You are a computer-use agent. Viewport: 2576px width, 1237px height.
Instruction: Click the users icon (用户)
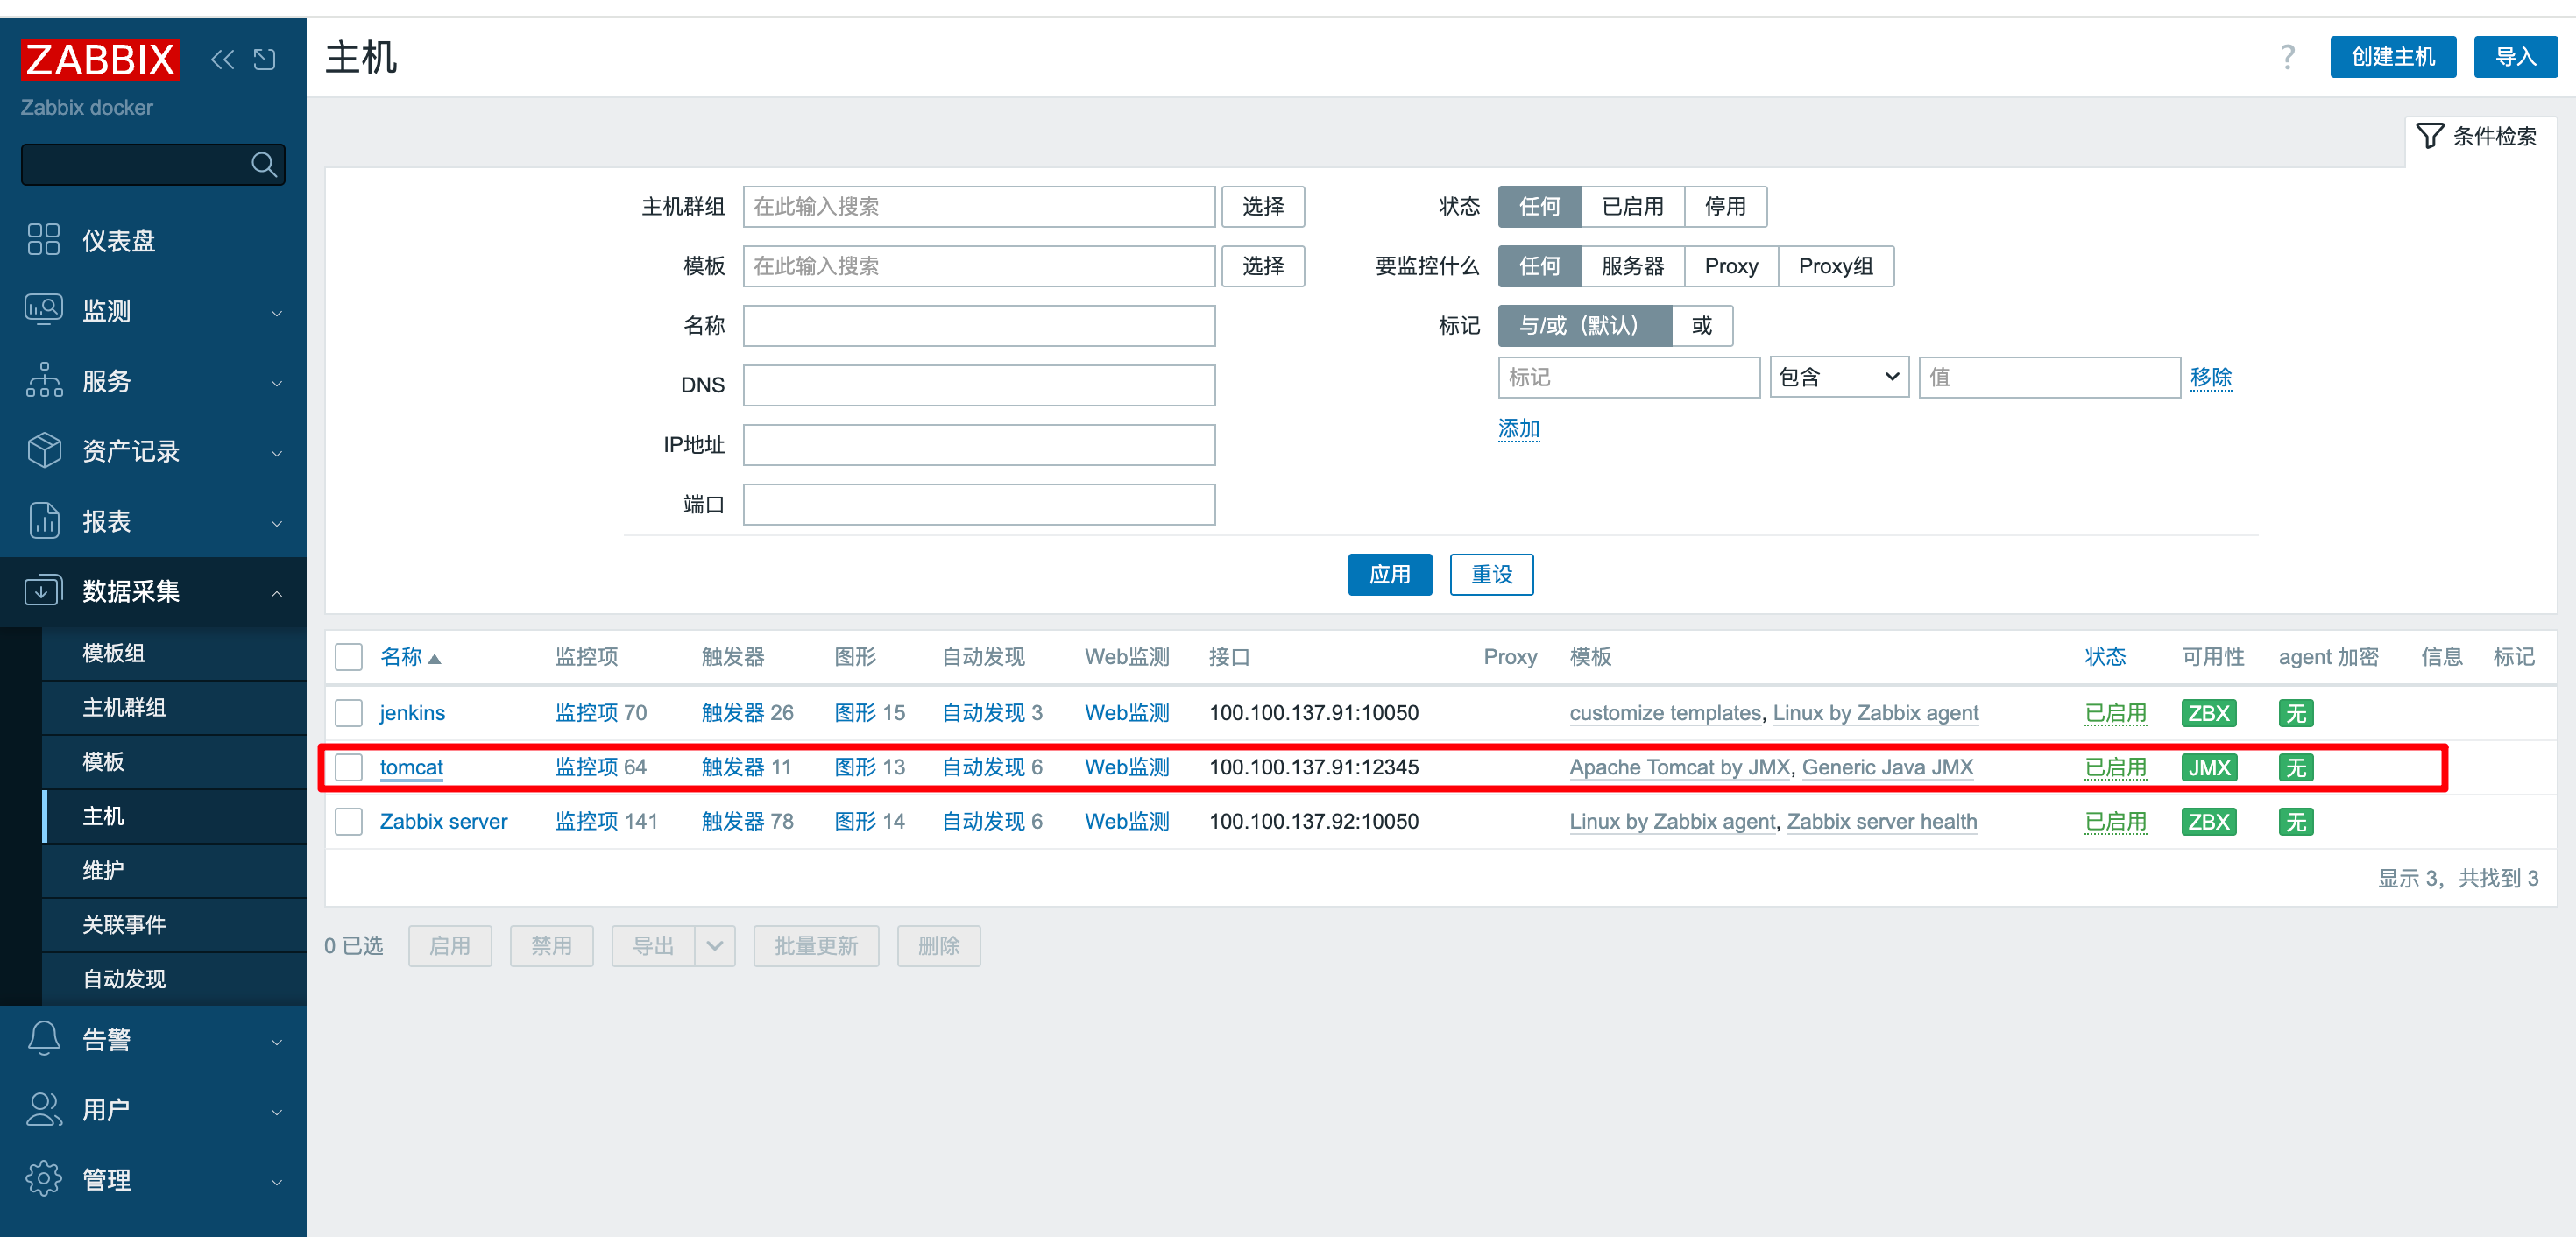point(44,1109)
